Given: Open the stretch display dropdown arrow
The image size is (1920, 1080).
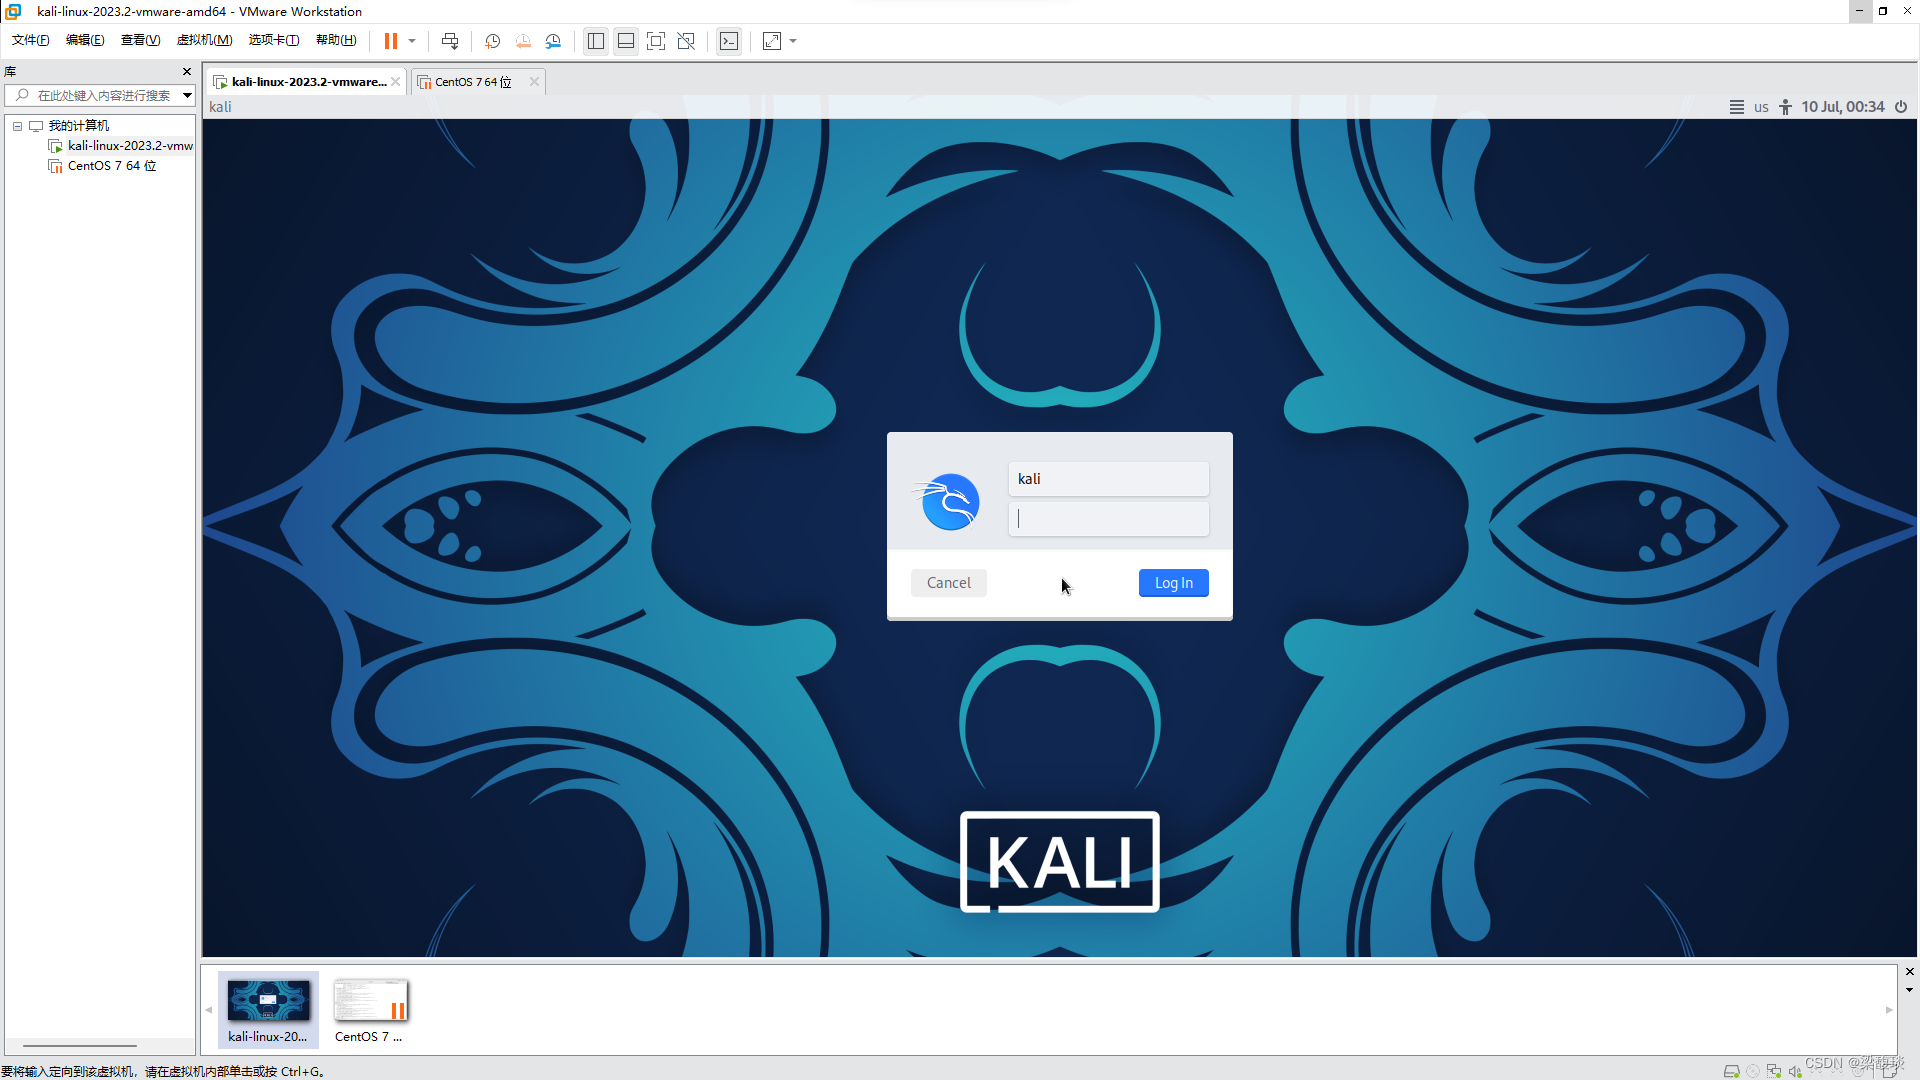Looking at the screenshot, I should [x=793, y=41].
